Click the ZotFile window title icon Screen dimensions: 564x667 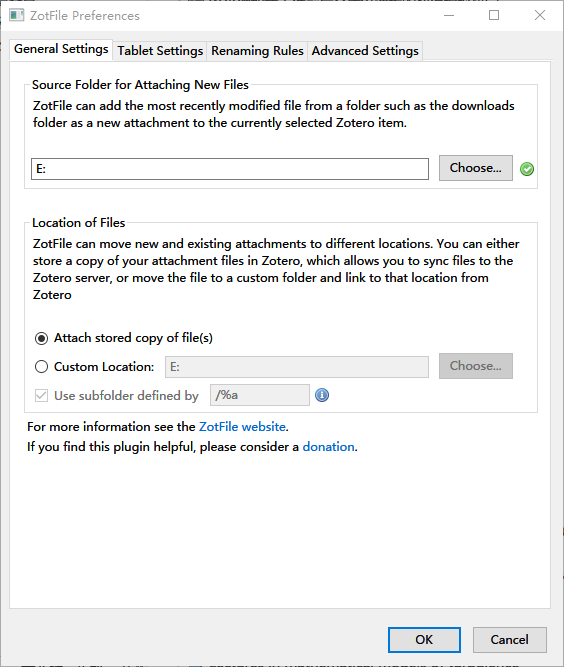17,15
